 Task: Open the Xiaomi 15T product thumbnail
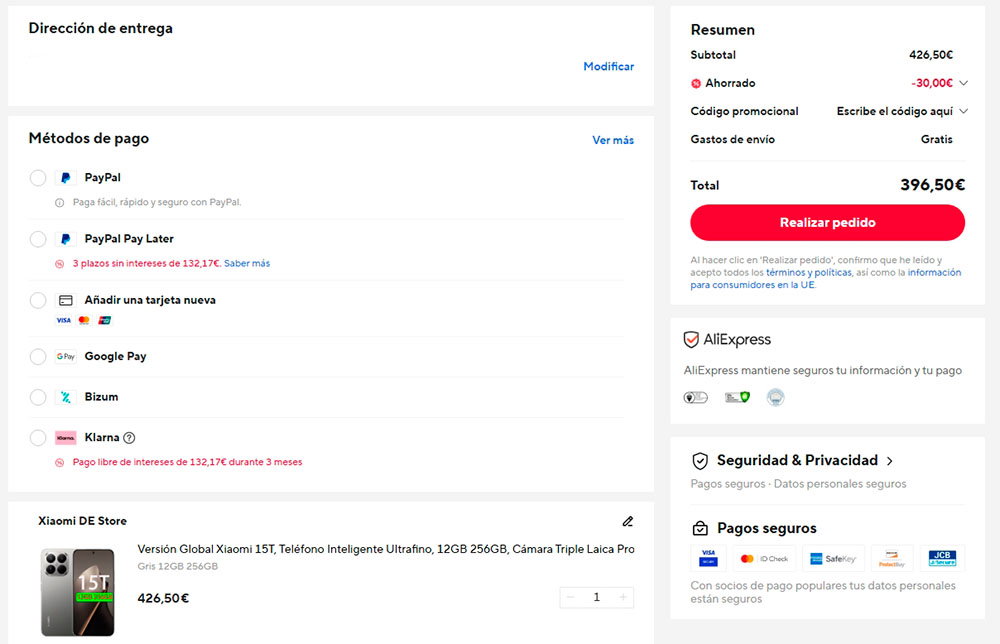coord(78,592)
